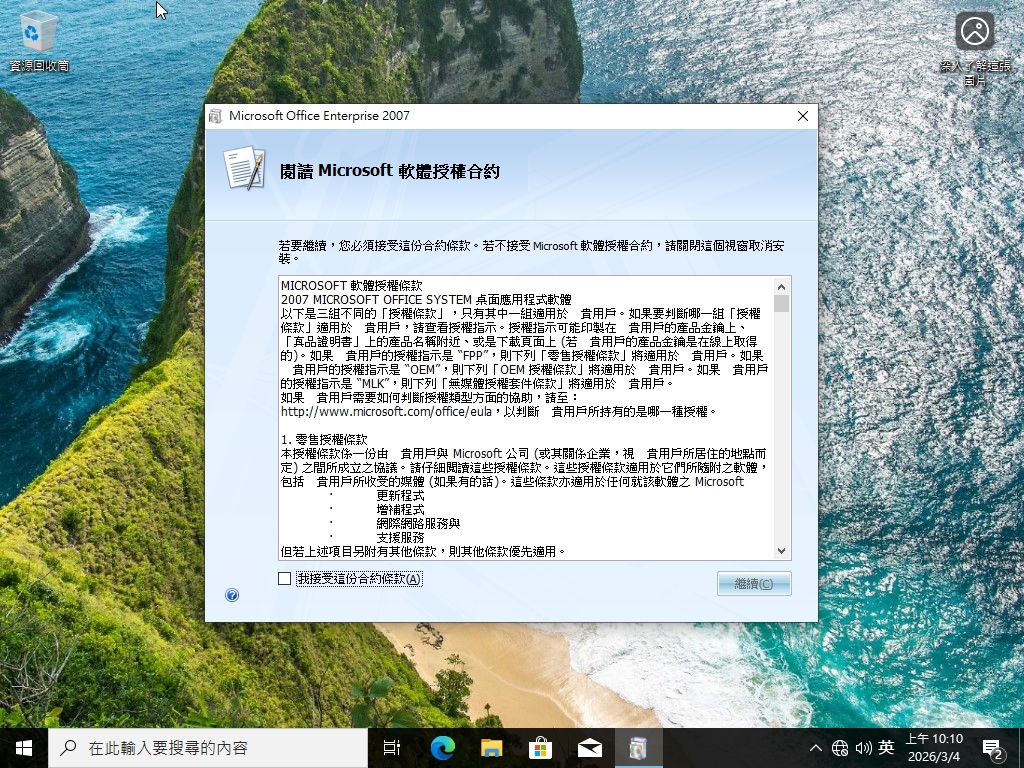
Task: Open Microsoft Store from taskbar
Action: tap(540, 748)
